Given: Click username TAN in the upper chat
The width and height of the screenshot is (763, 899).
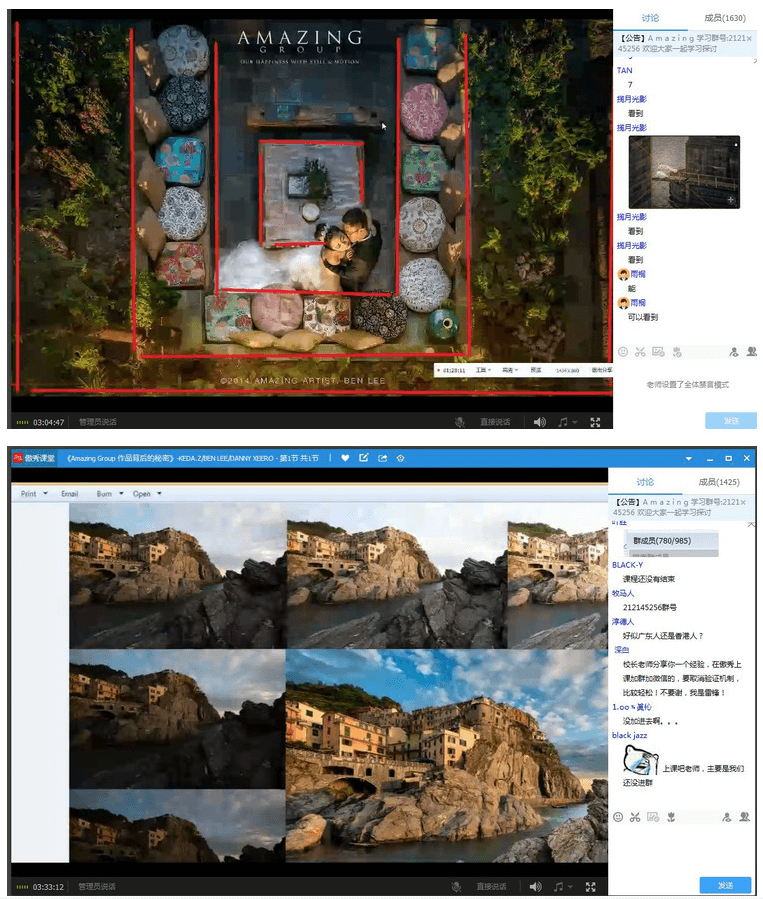Looking at the screenshot, I should tap(624, 71).
